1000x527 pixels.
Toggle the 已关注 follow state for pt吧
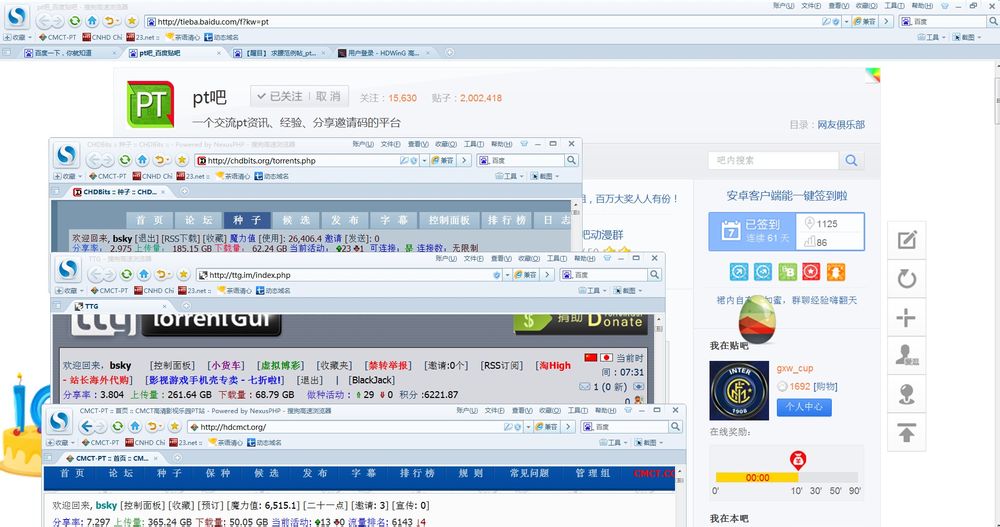pos(279,96)
